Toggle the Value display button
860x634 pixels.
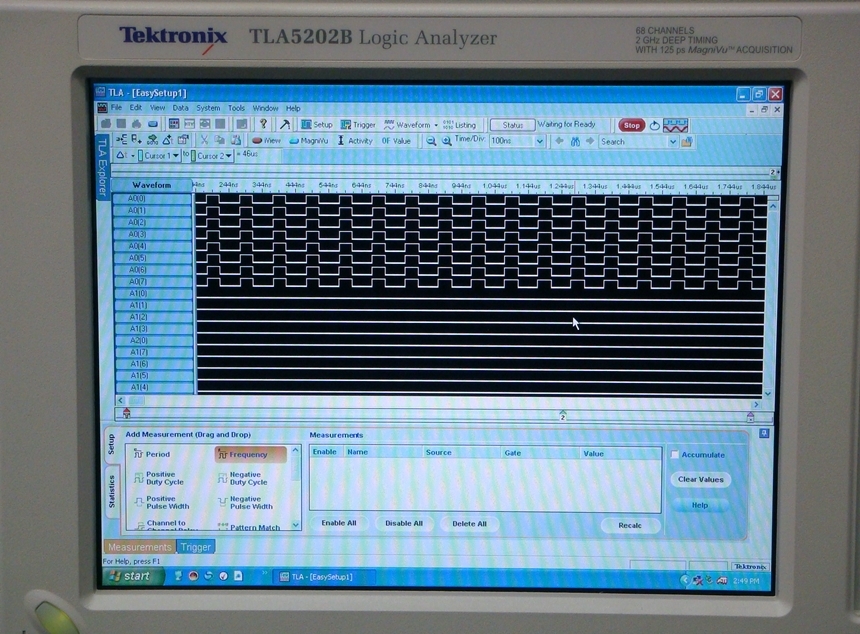396,141
